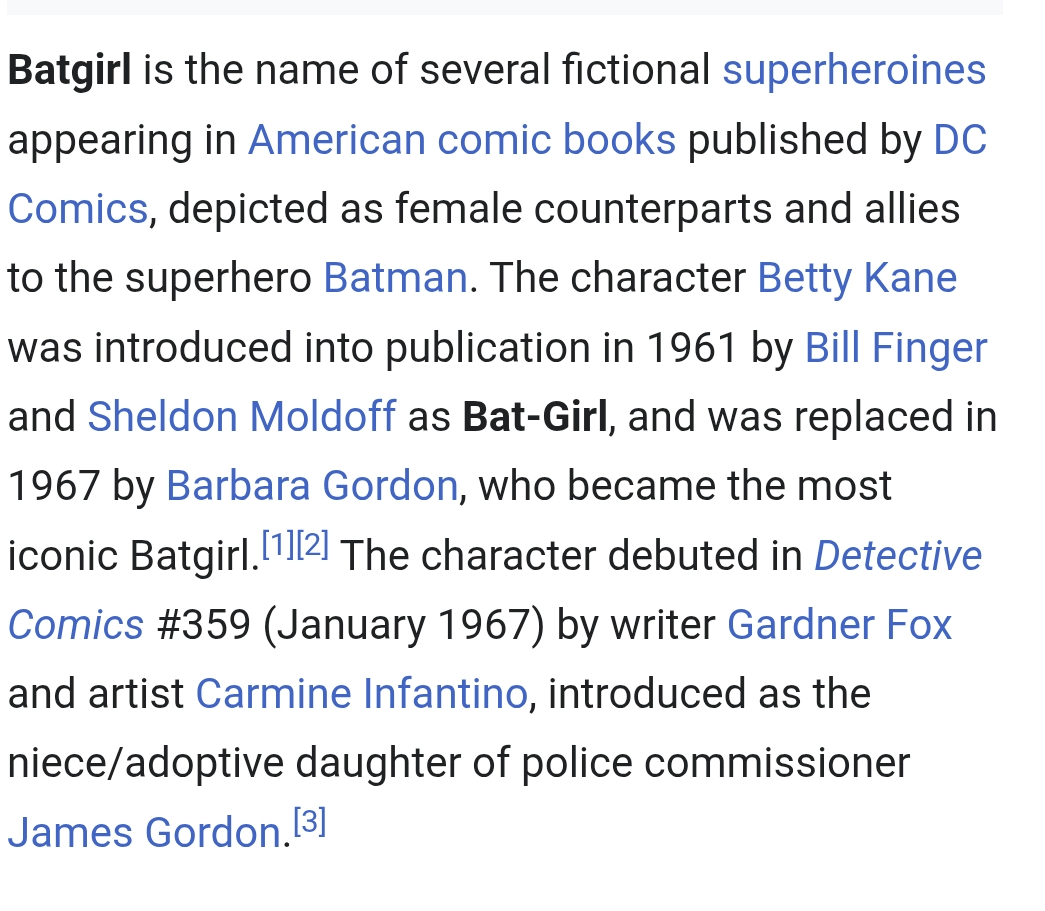Open the Betty Kane link
Viewport: 1045px width, 911px height.
[x=857, y=279]
